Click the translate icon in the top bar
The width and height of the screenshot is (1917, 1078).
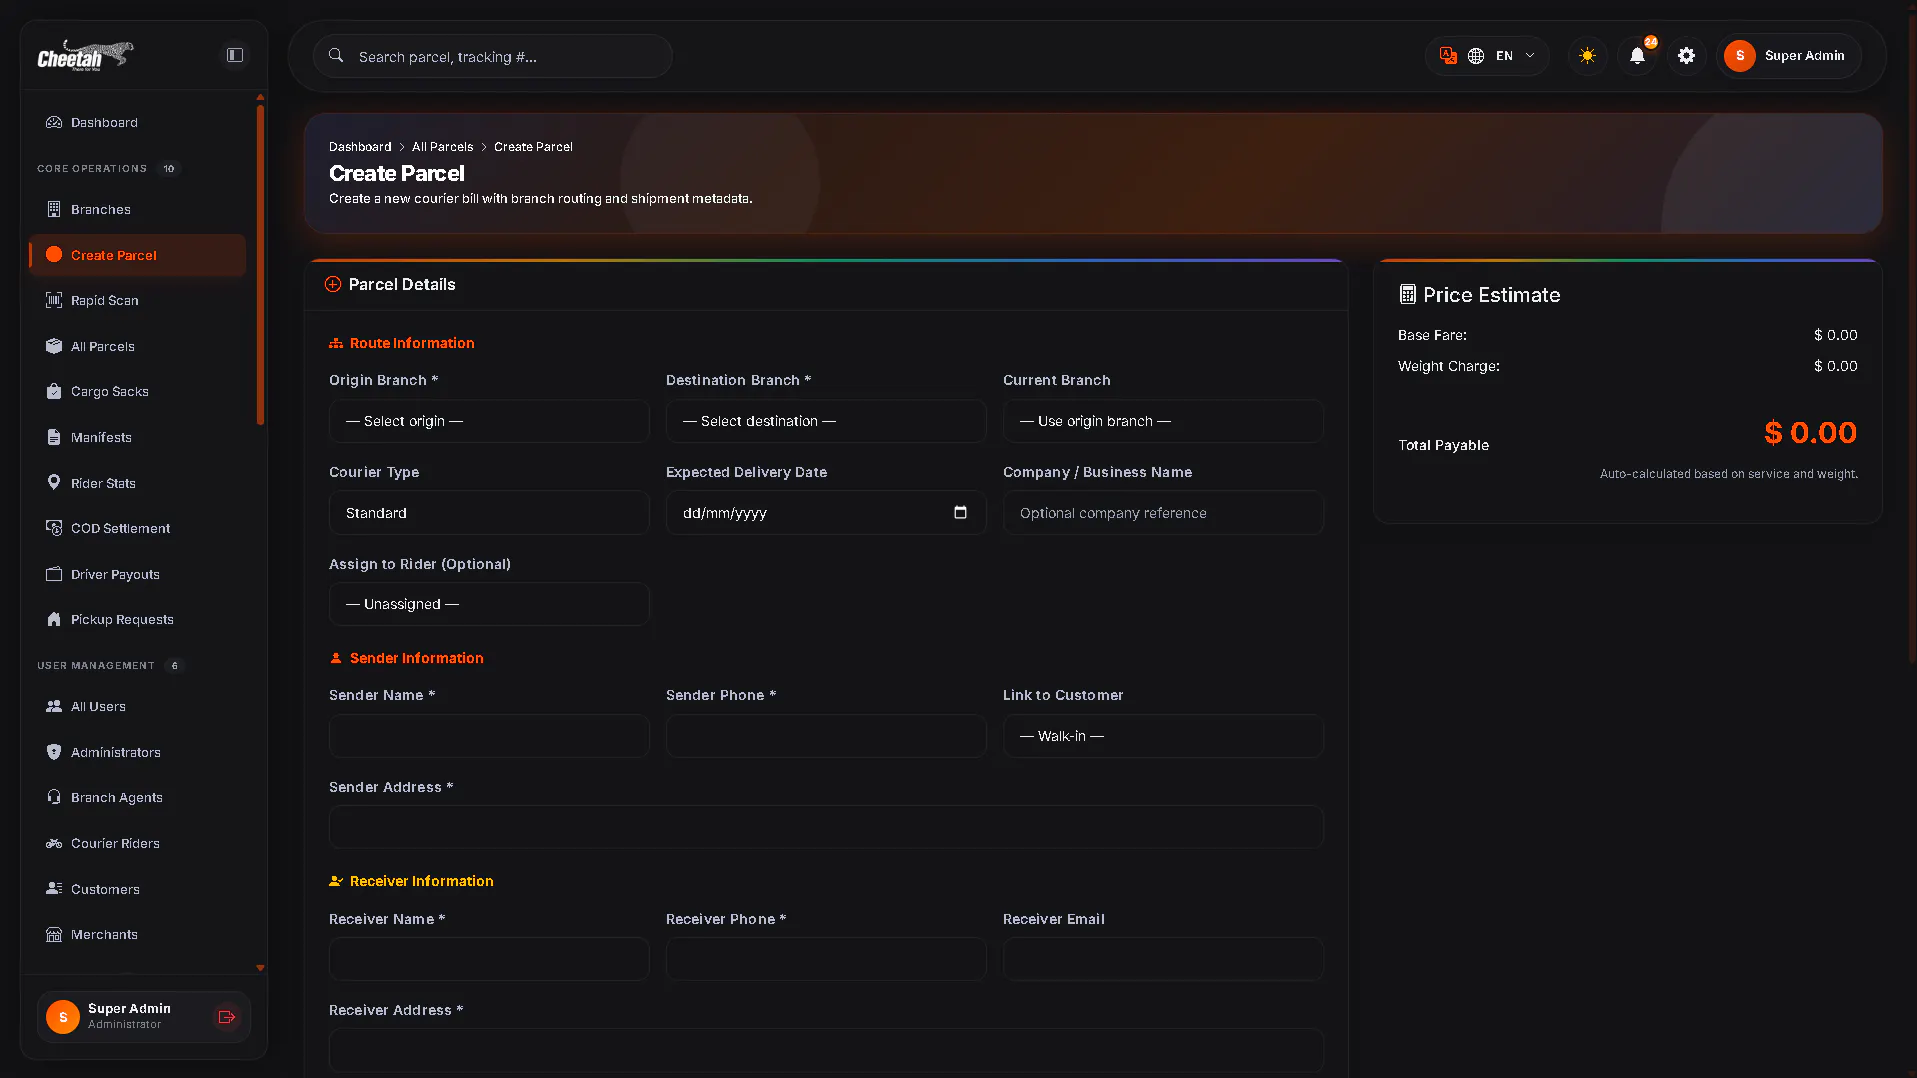[1448, 56]
